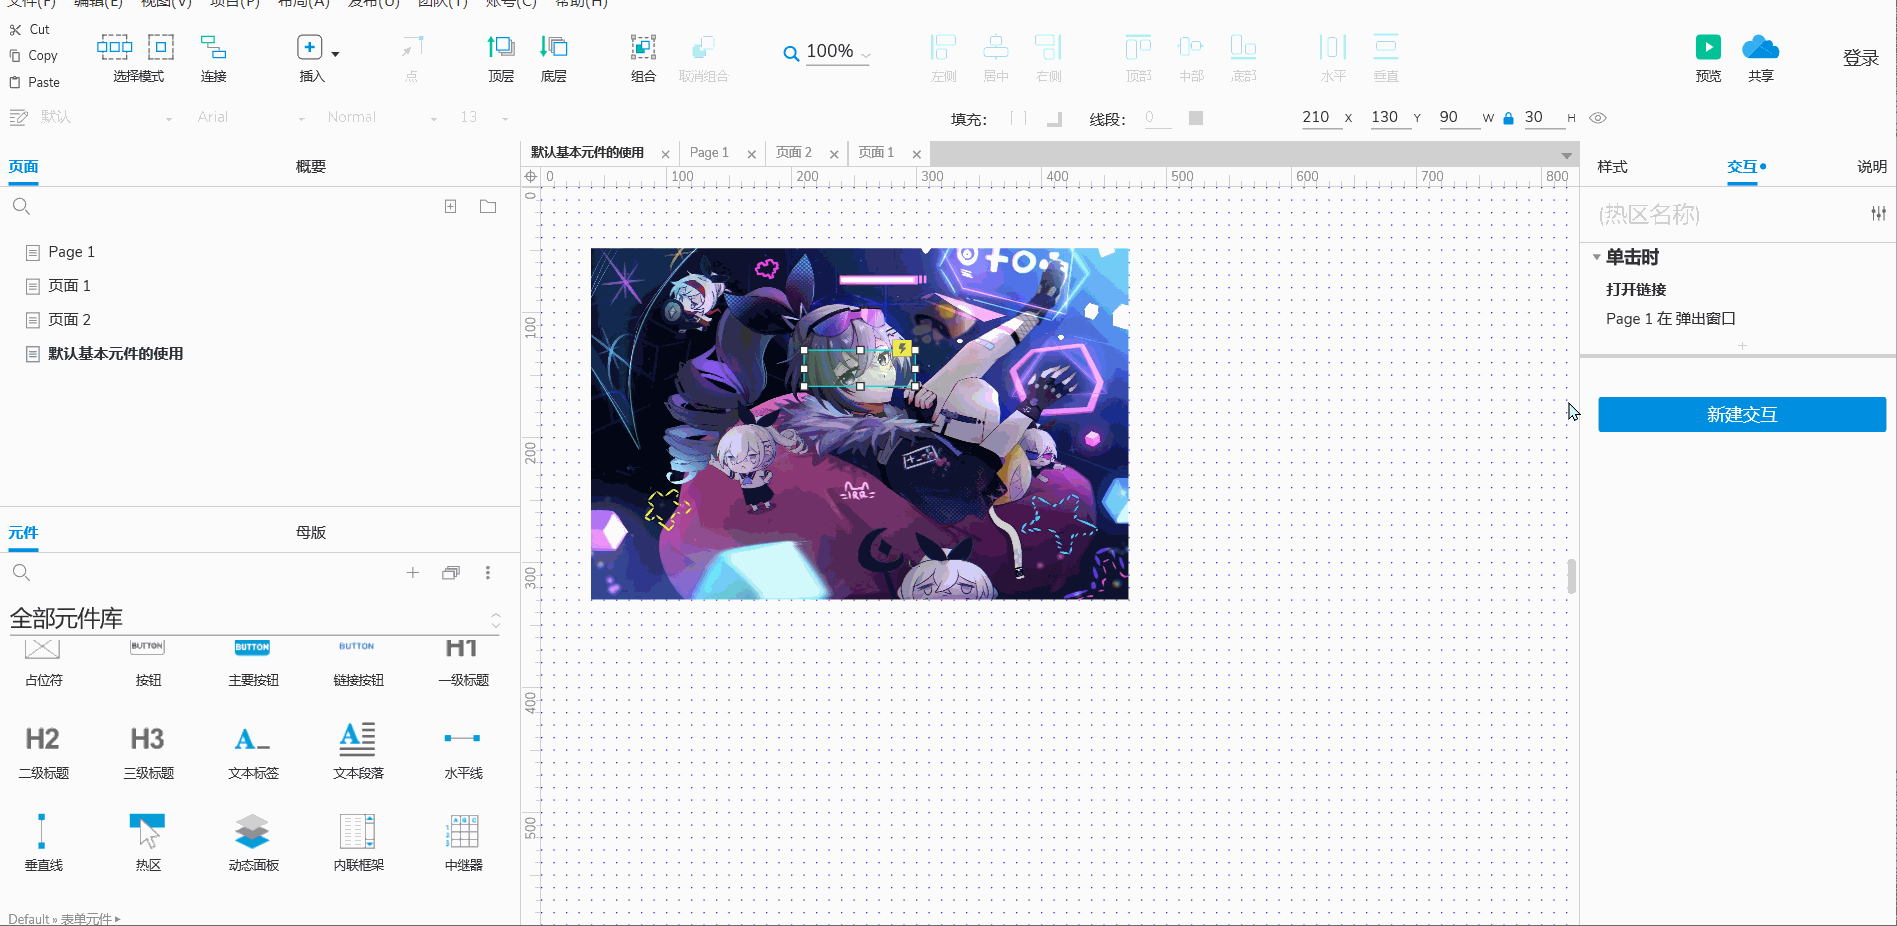The height and width of the screenshot is (926, 1897).
Task: Click the 登录 login link
Action: (1861, 58)
